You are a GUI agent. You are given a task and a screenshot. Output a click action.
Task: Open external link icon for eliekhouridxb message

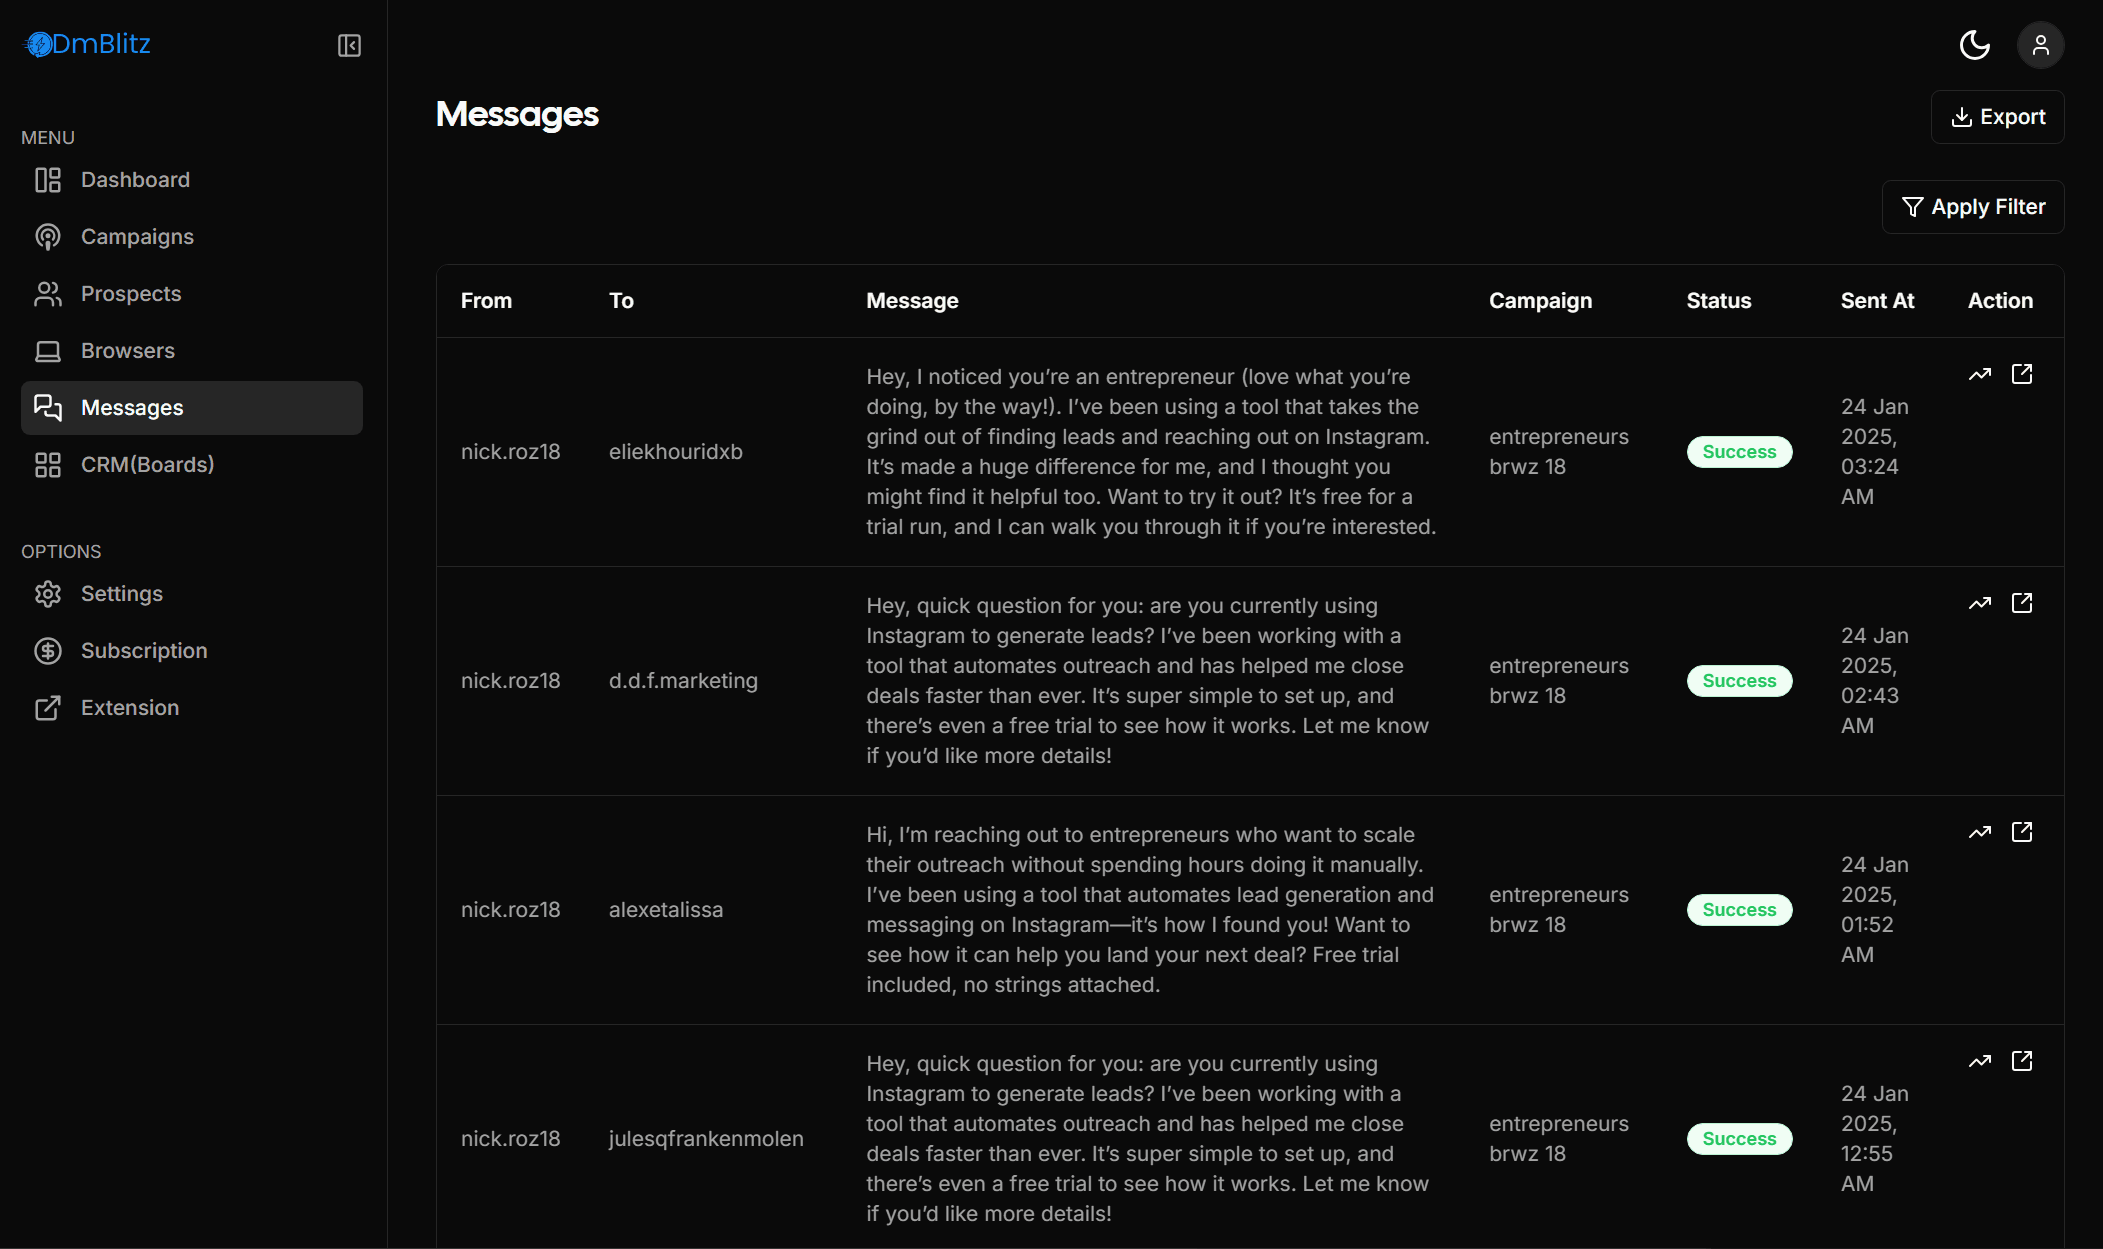[x=2022, y=374]
